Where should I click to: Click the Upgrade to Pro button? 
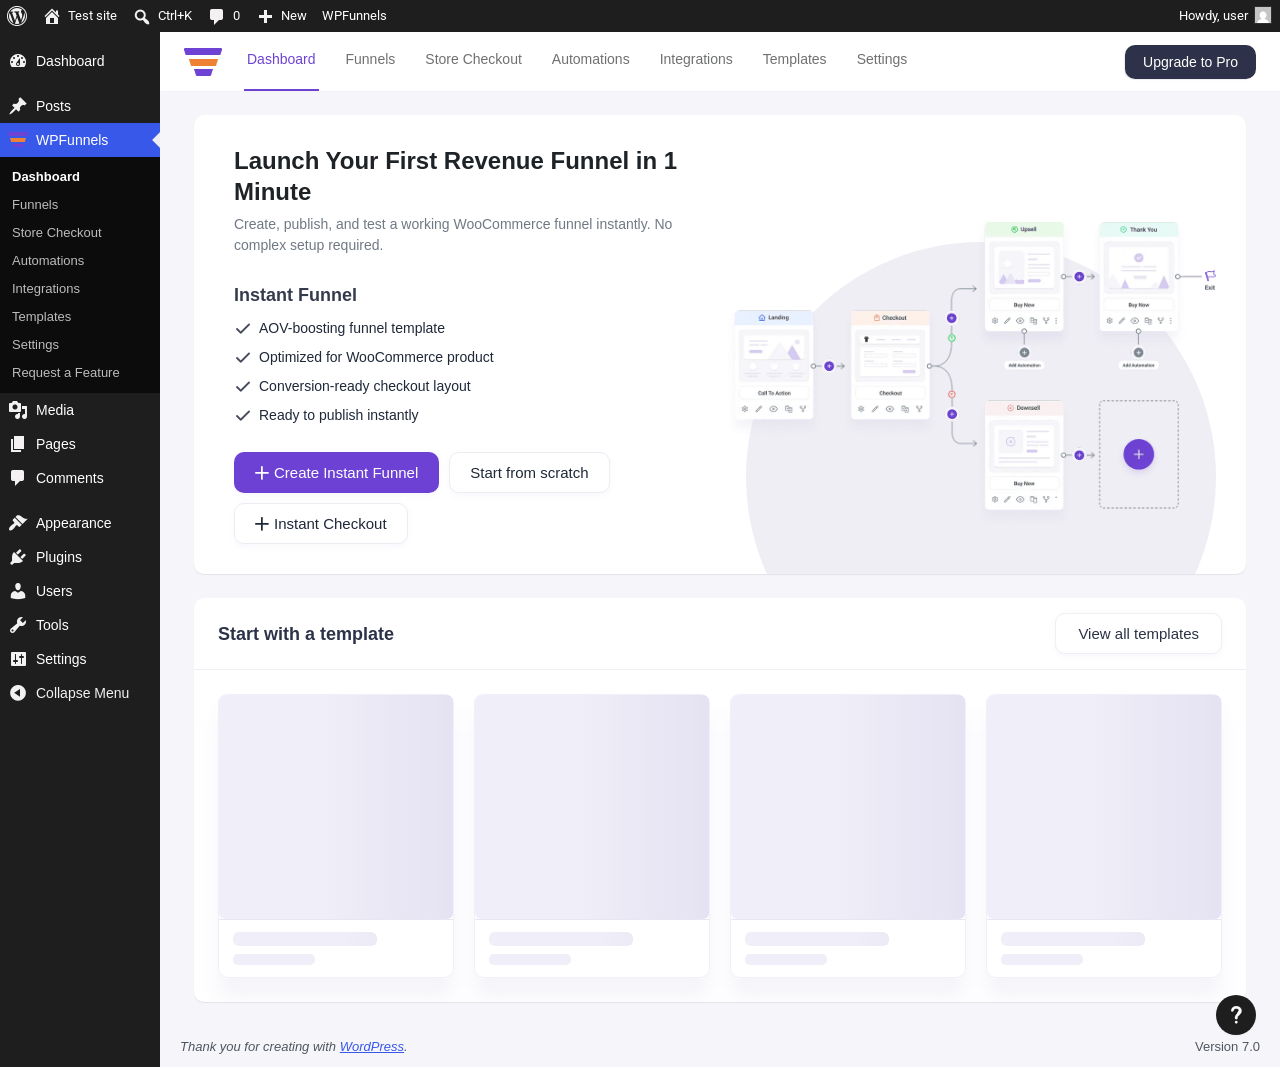click(x=1190, y=62)
